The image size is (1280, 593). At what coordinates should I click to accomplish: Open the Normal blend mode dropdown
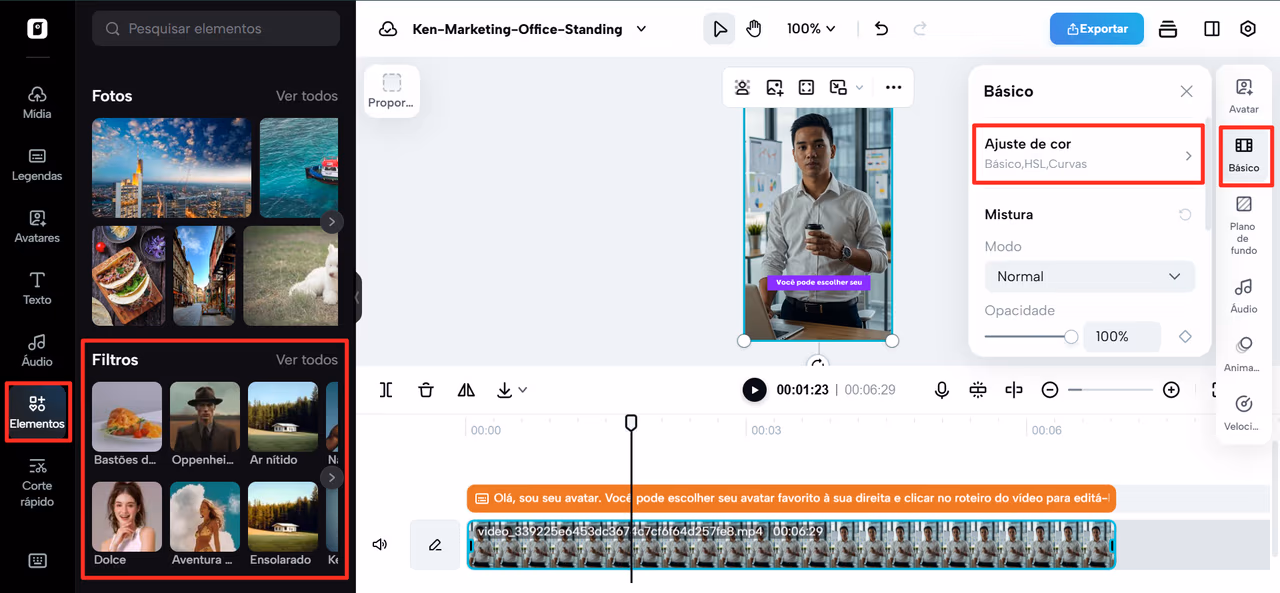(x=1089, y=276)
